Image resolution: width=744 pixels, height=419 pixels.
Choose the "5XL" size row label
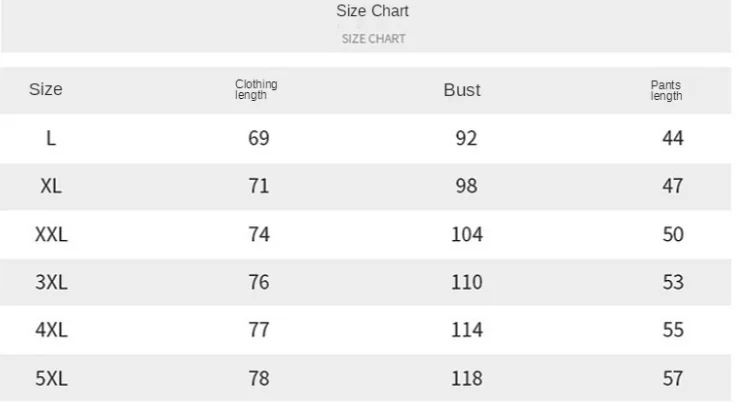coord(51,378)
